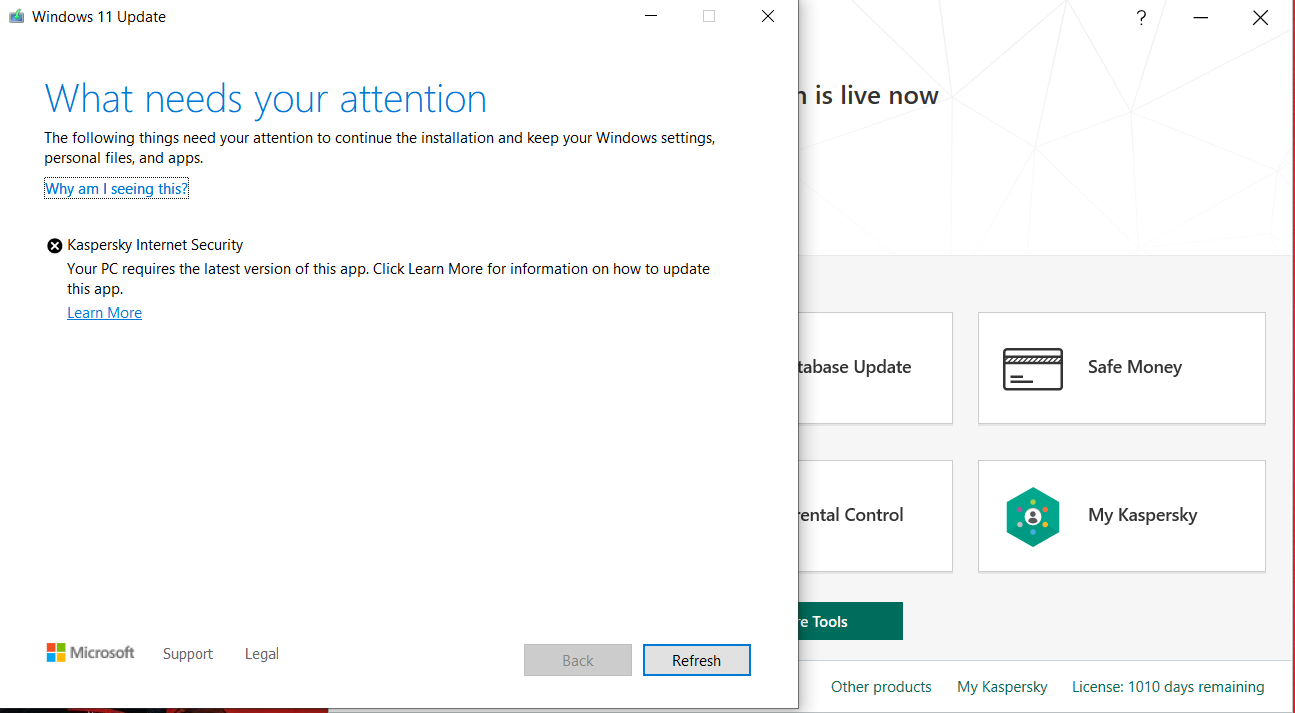1295x713 pixels.
Task: Click the More Tools green button
Action: point(851,621)
